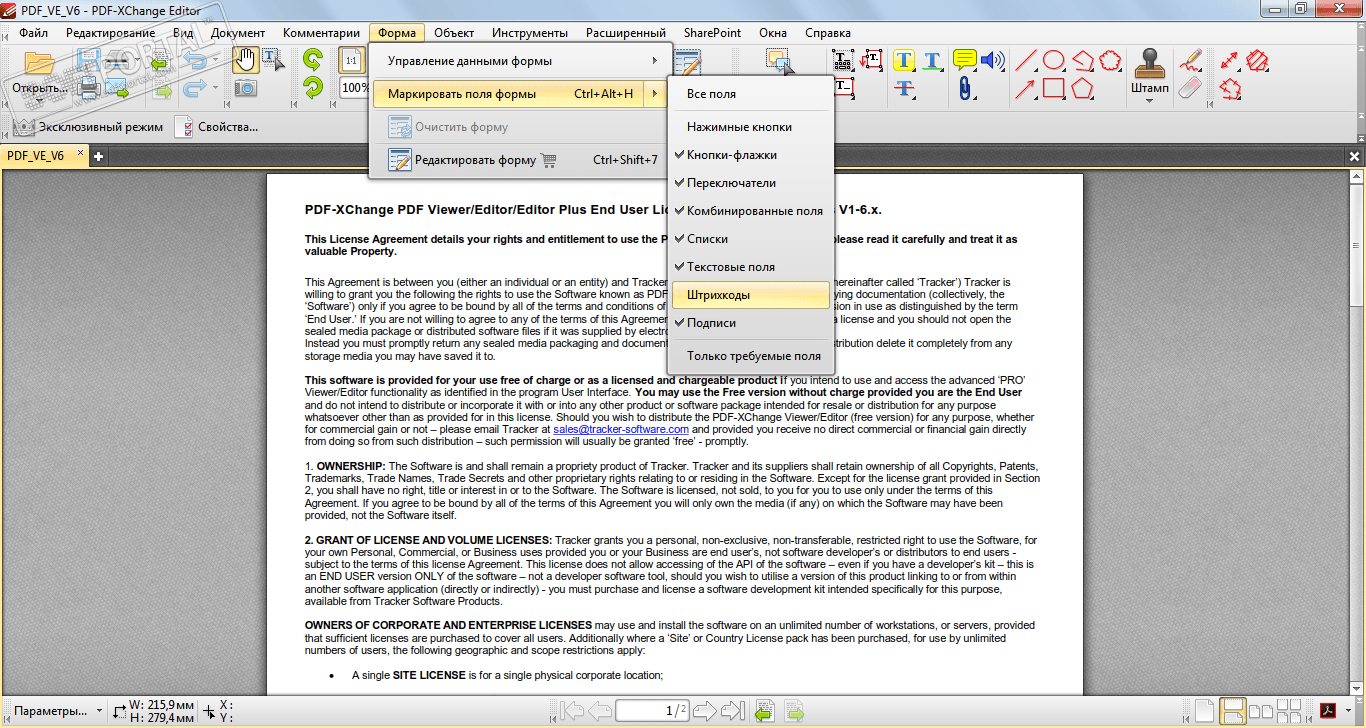Click the Свойства... button
The width and height of the screenshot is (1366, 728).
pos(217,127)
